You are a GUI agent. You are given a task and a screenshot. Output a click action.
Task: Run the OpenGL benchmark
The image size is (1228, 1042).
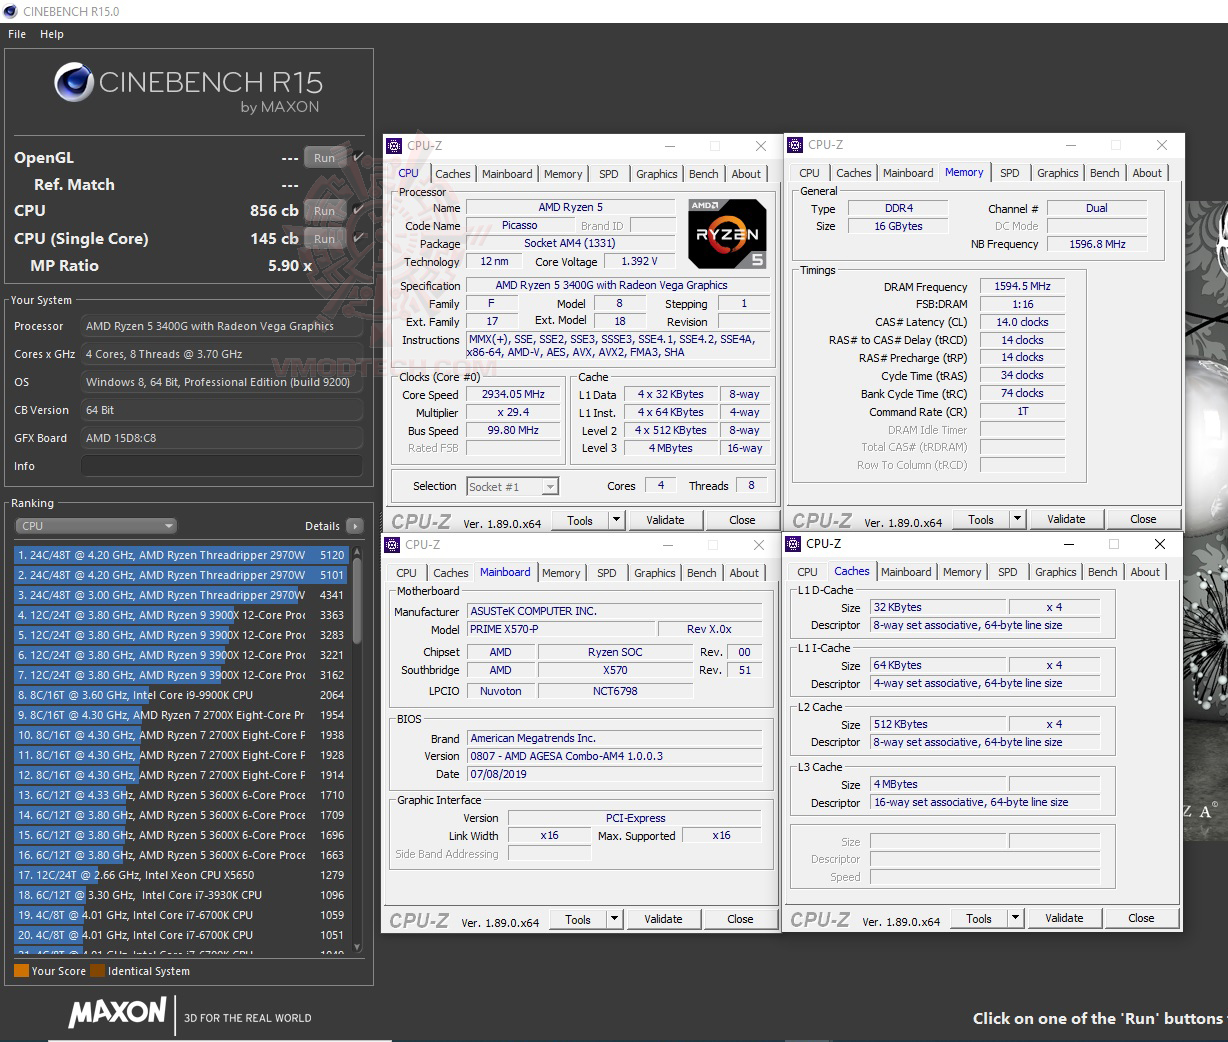[x=324, y=157]
